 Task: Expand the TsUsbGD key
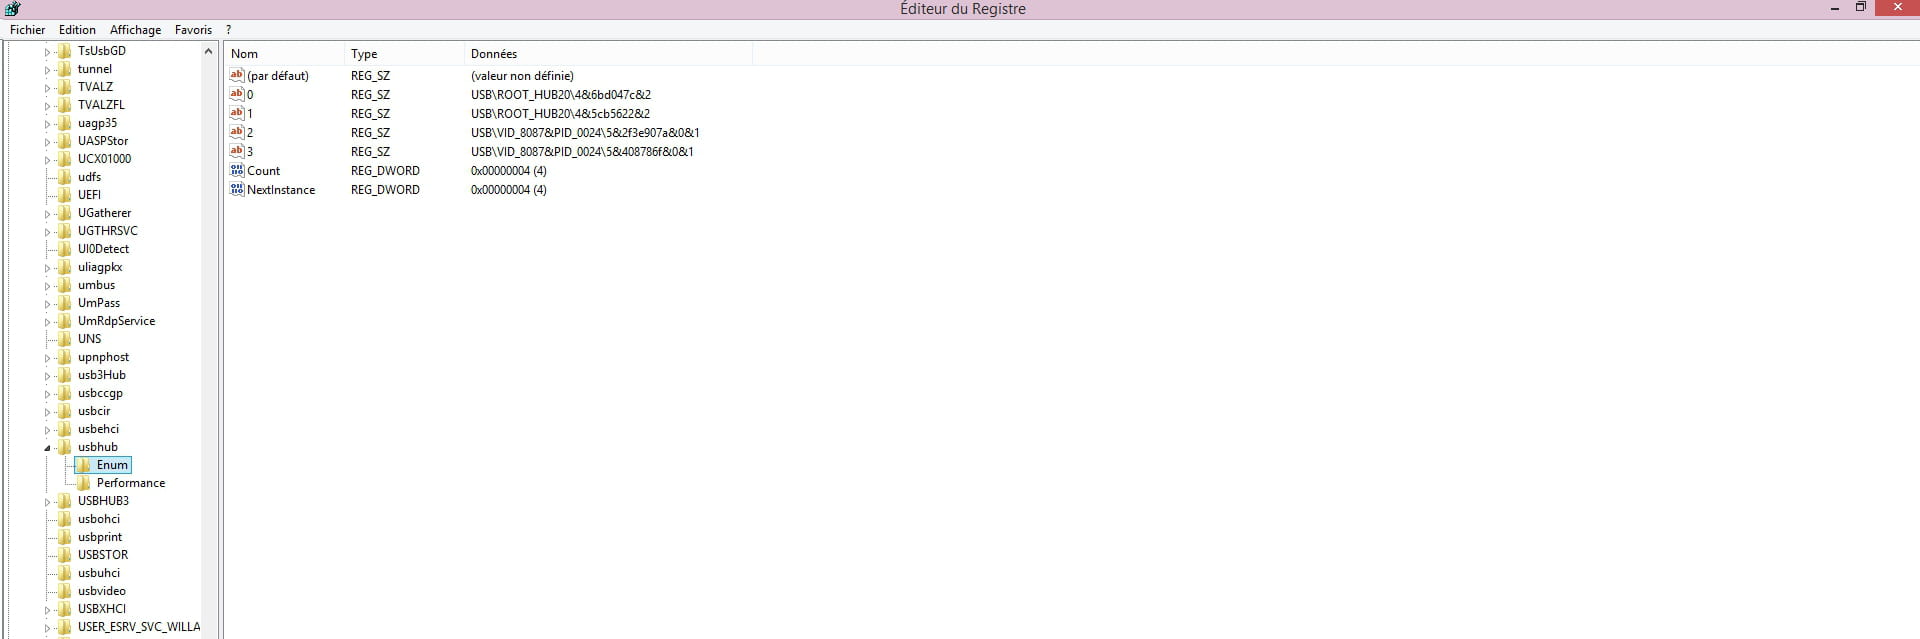click(x=47, y=52)
